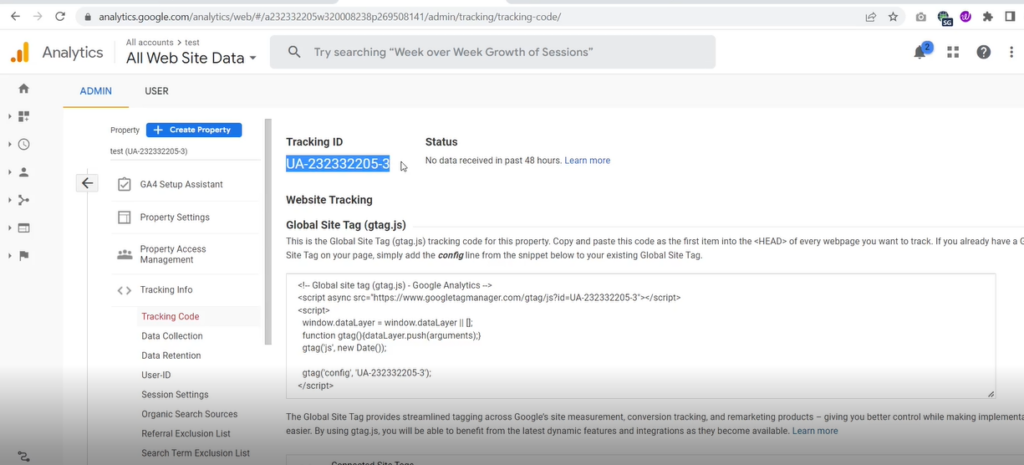Bookmark this page with the star icon
The width and height of the screenshot is (1024, 465).
(893, 17)
